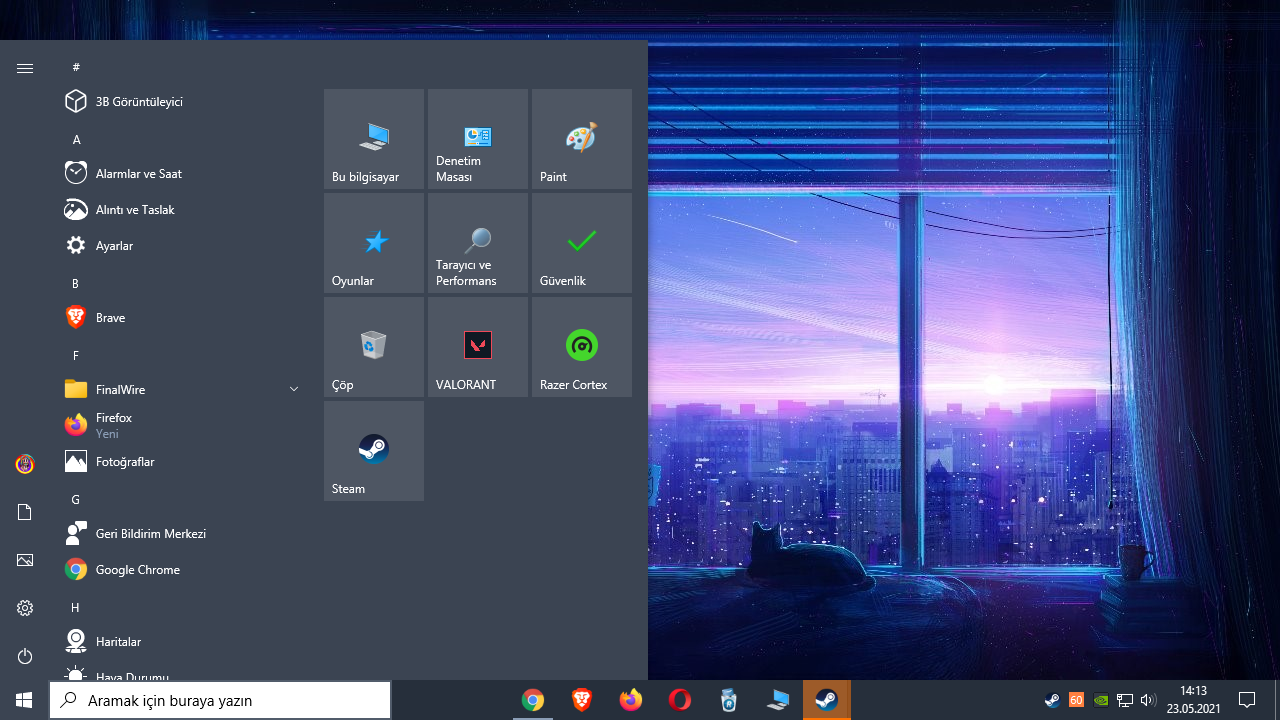Expand the FinalWire folder
This screenshot has height=720, width=1280.
click(x=183, y=390)
